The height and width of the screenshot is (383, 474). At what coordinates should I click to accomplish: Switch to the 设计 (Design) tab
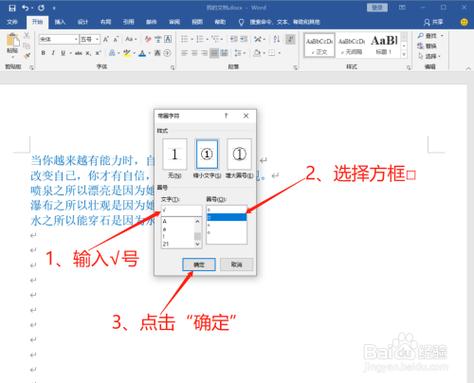click(x=83, y=22)
